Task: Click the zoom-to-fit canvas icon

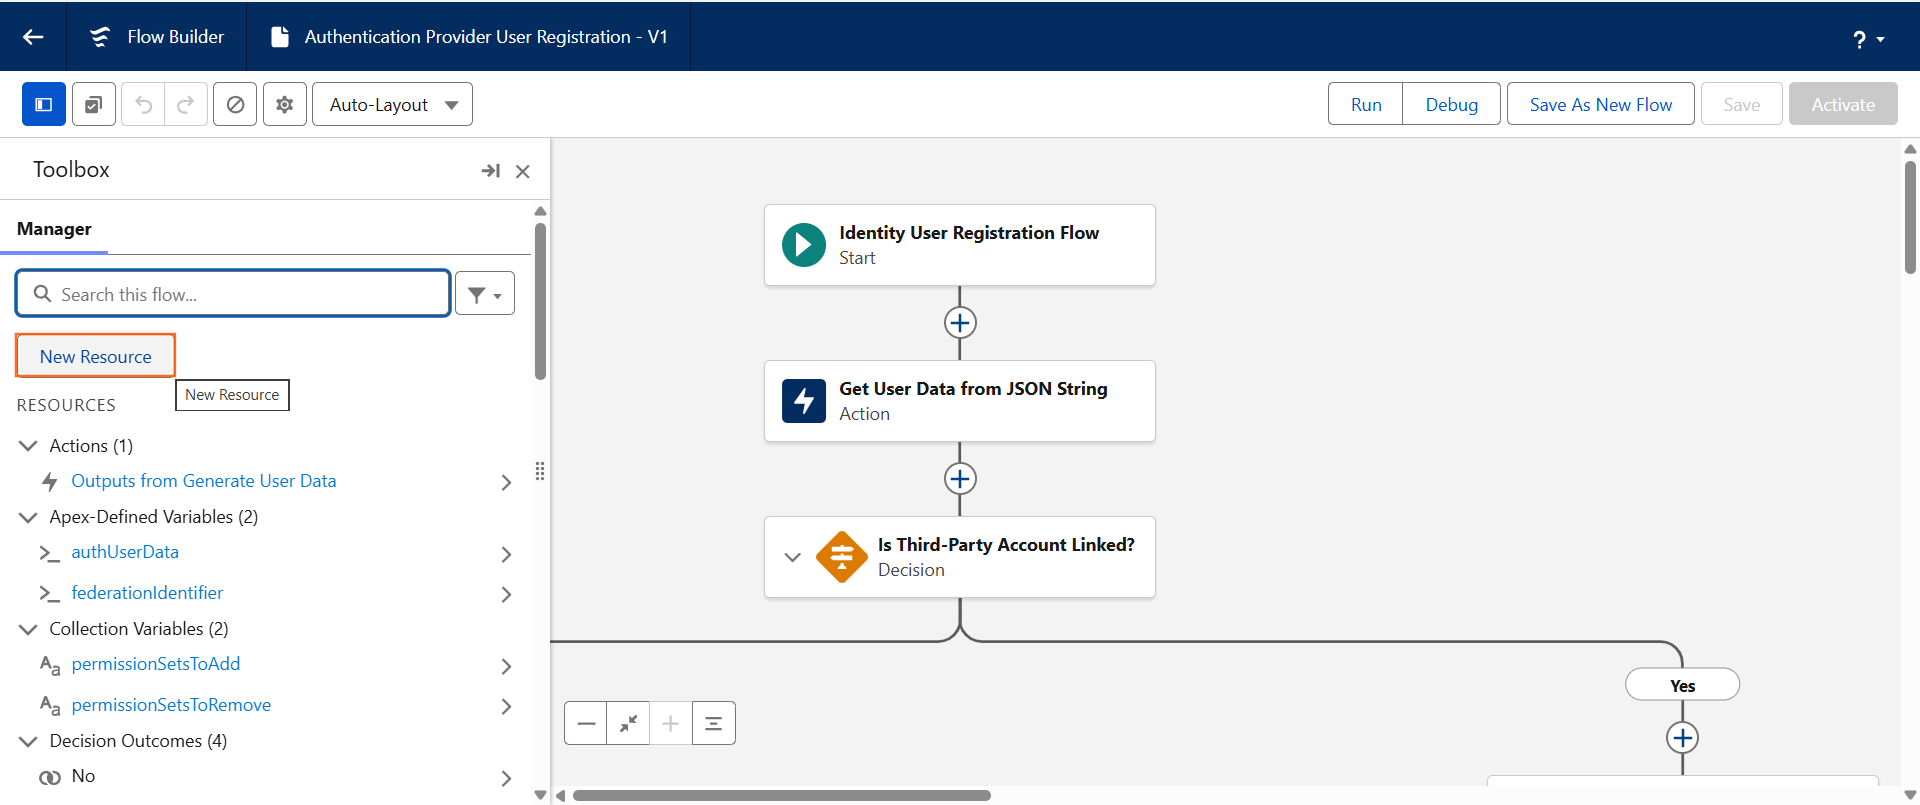Action: [628, 723]
